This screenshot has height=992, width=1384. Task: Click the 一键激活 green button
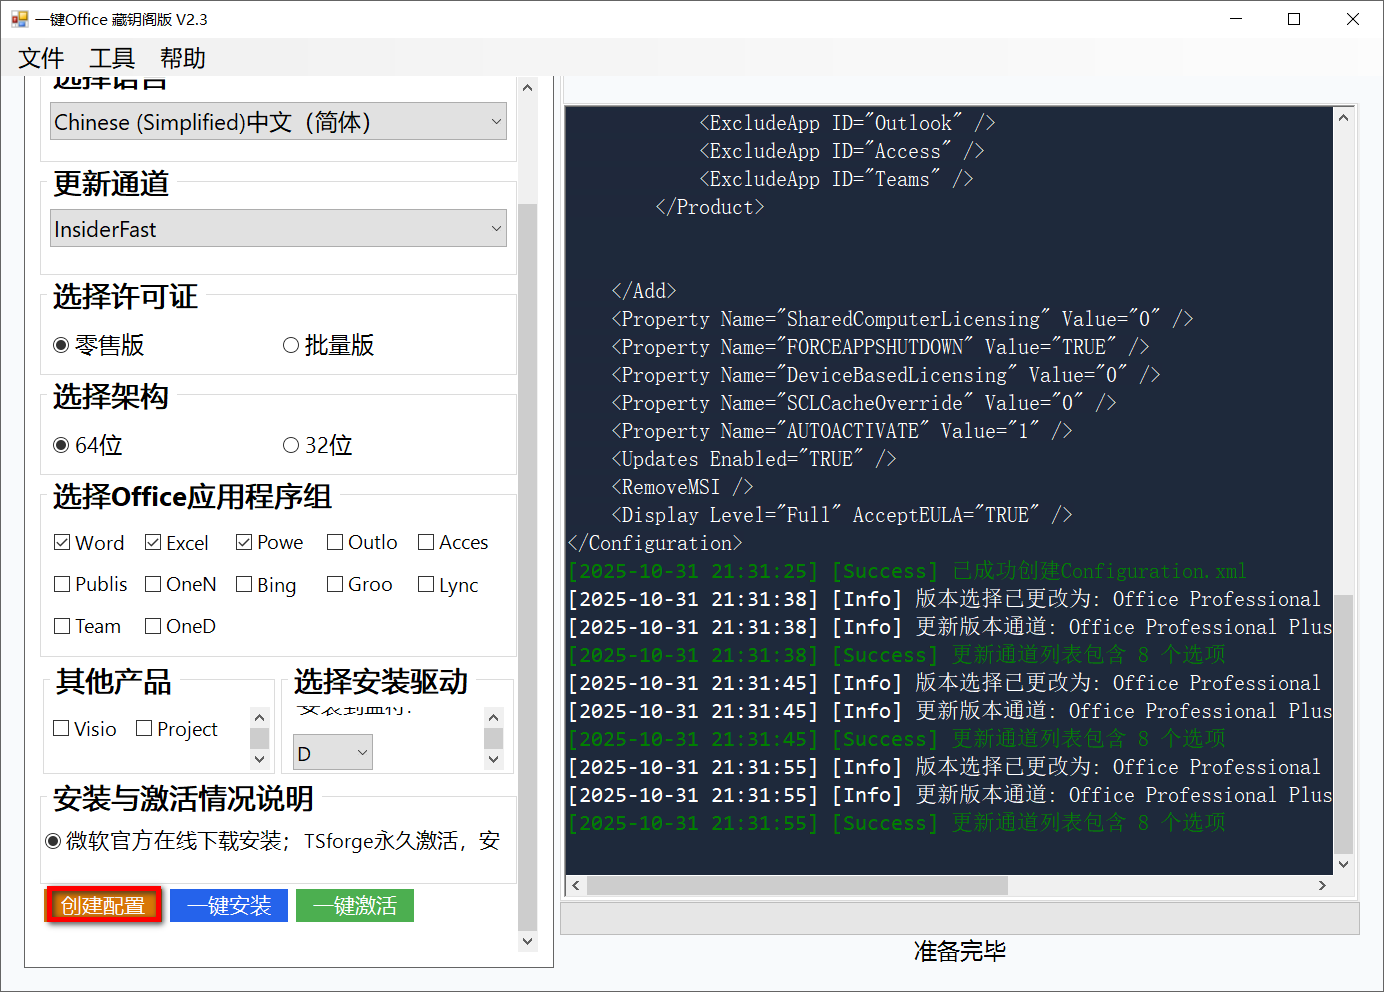click(x=355, y=905)
